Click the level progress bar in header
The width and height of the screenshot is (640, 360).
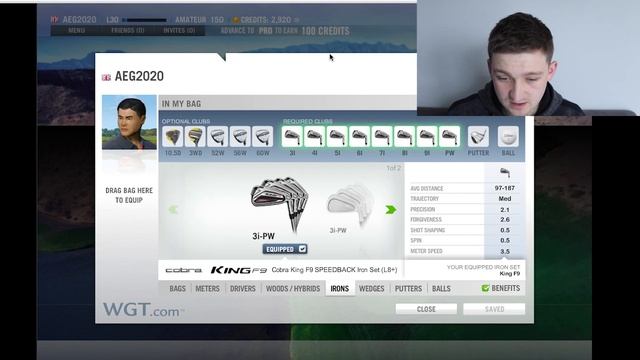click(x=145, y=20)
